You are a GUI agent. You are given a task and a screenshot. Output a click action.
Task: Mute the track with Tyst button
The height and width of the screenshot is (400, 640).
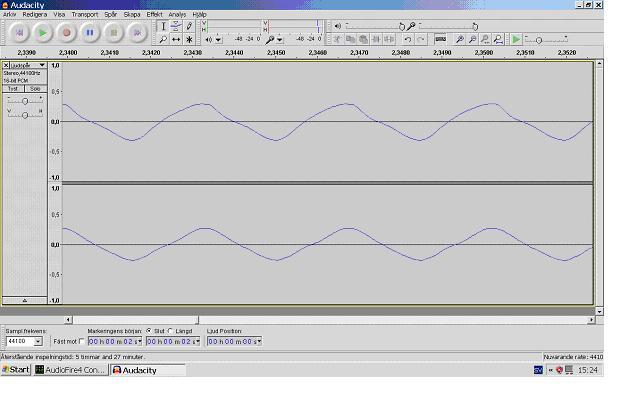14,89
